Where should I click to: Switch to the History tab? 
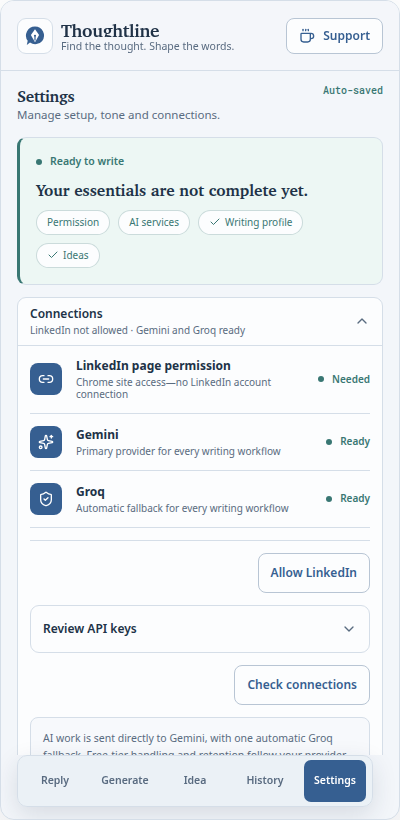[265, 781]
